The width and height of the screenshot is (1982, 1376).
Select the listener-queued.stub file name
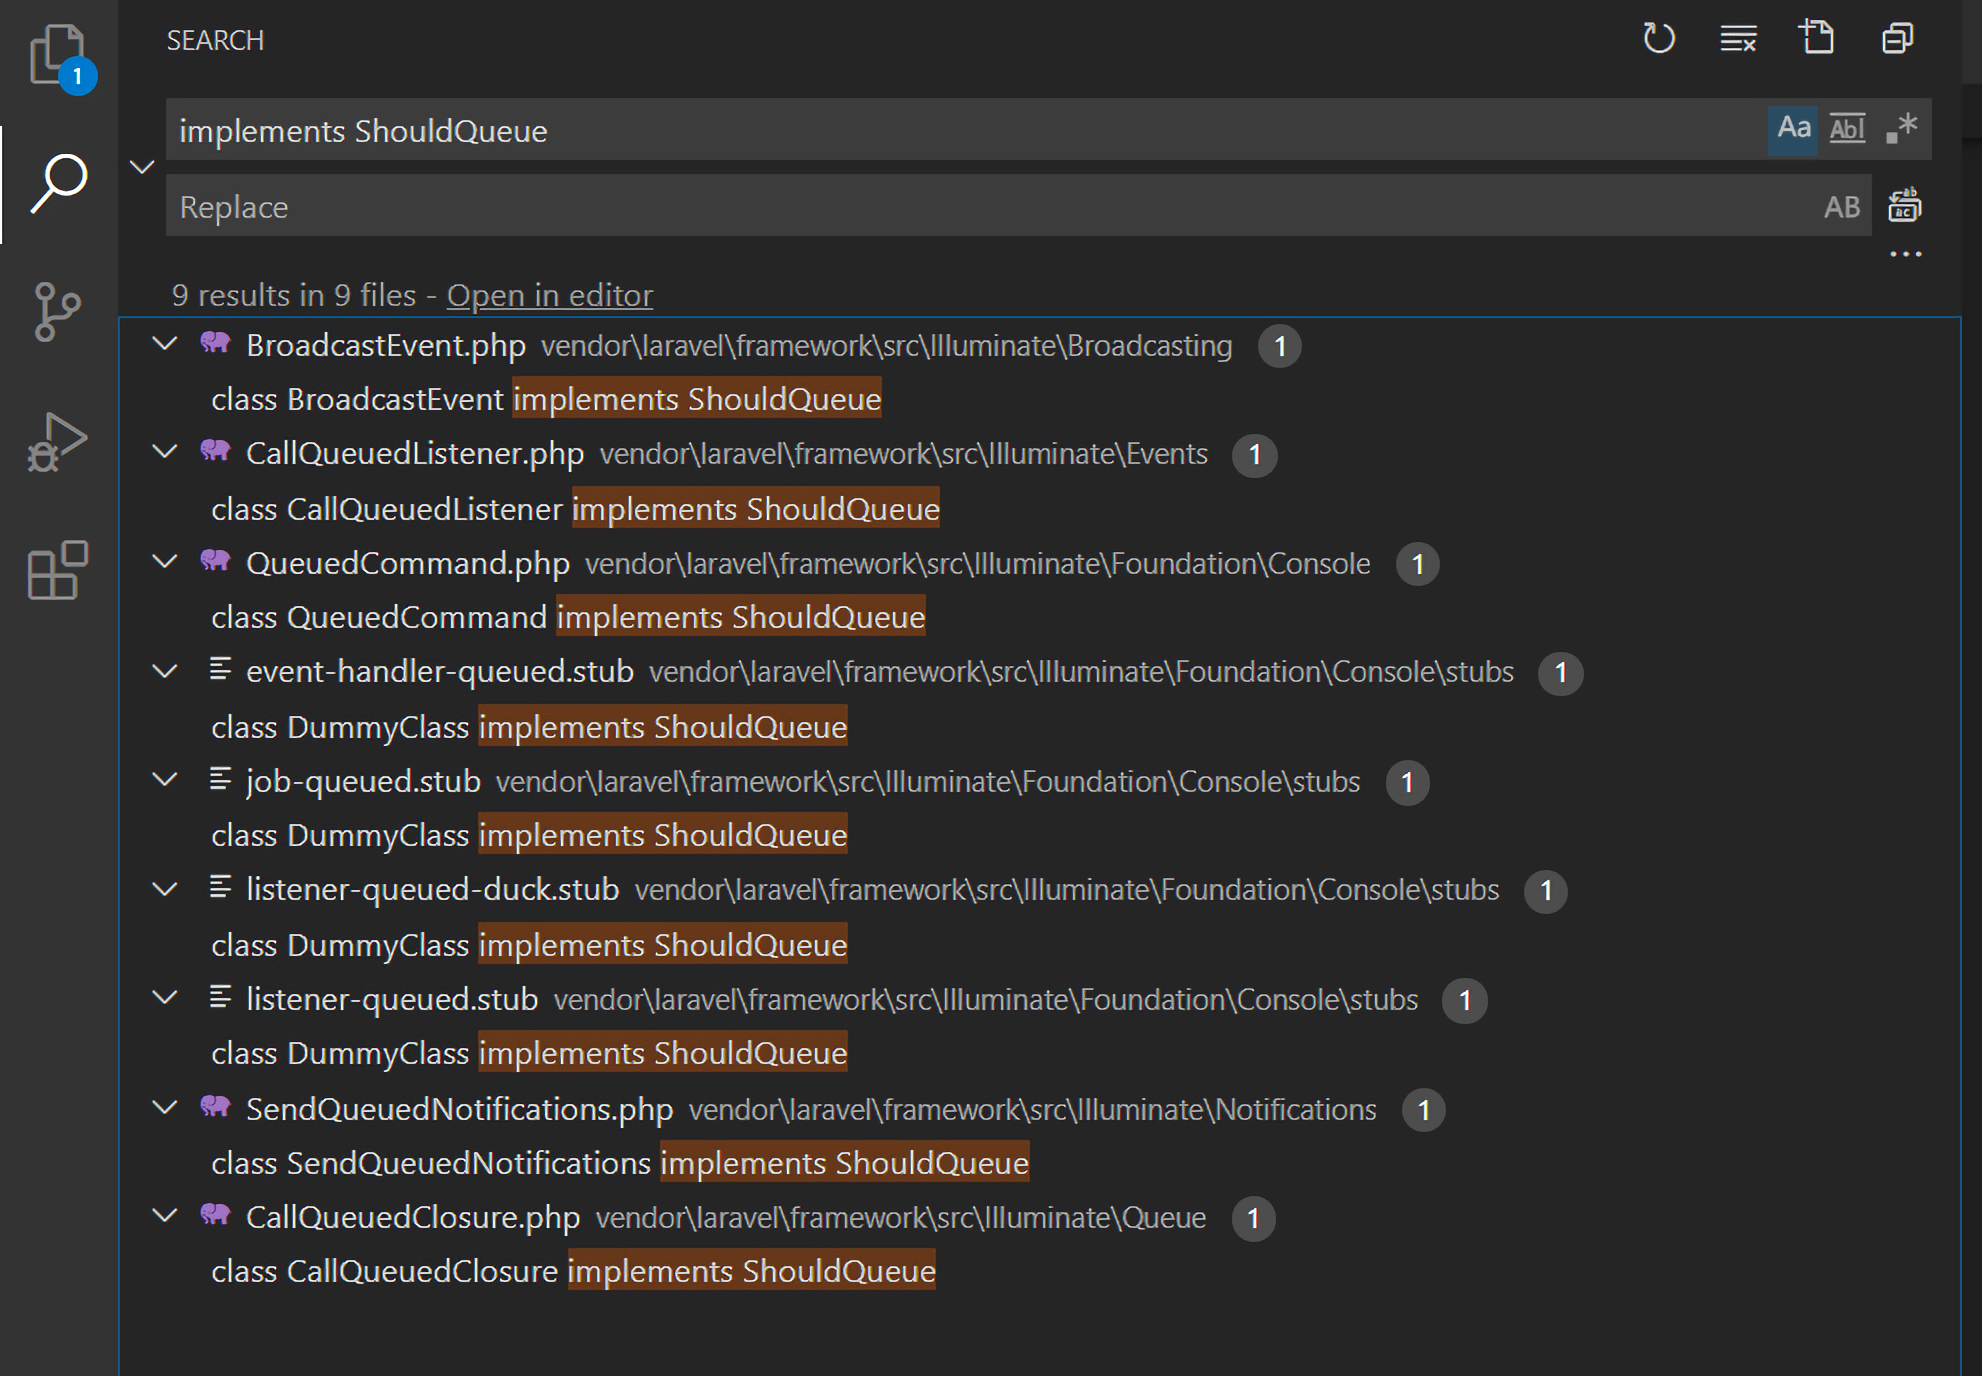392,999
